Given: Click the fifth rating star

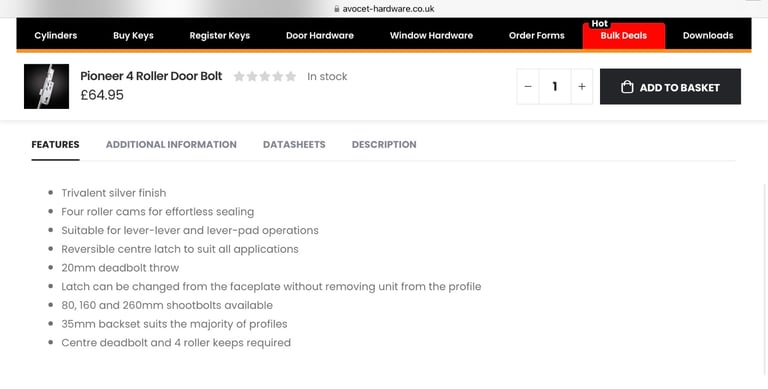Looking at the screenshot, I should coord(291,76).
